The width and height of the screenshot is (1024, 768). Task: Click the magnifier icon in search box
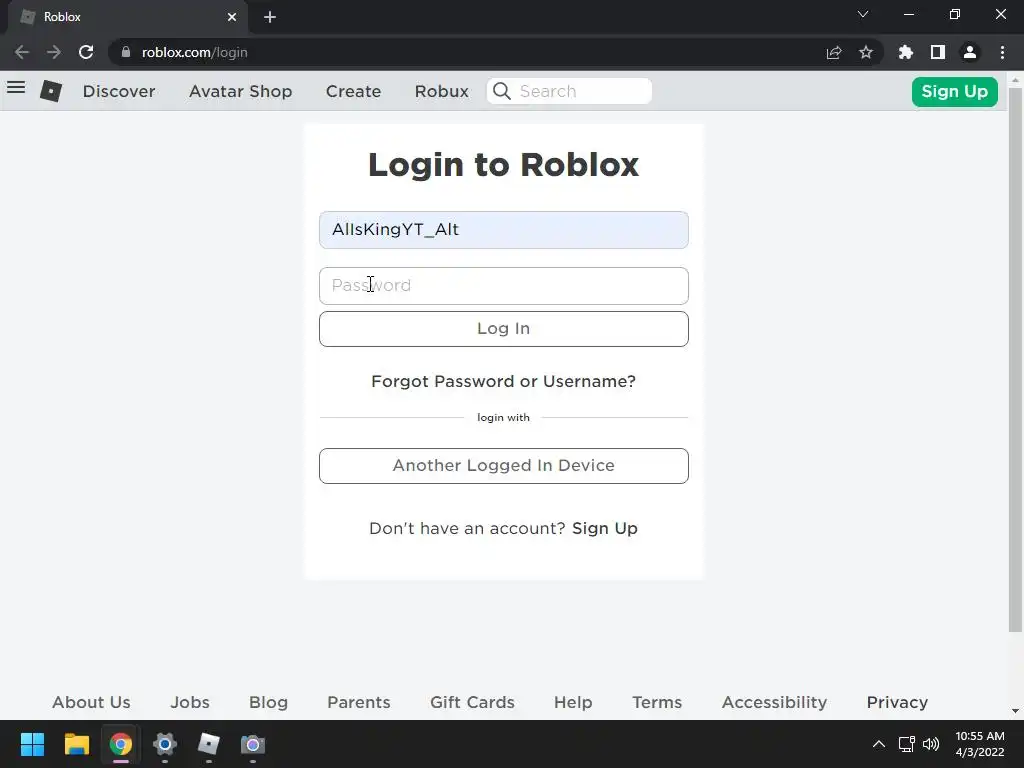point(502,91)
